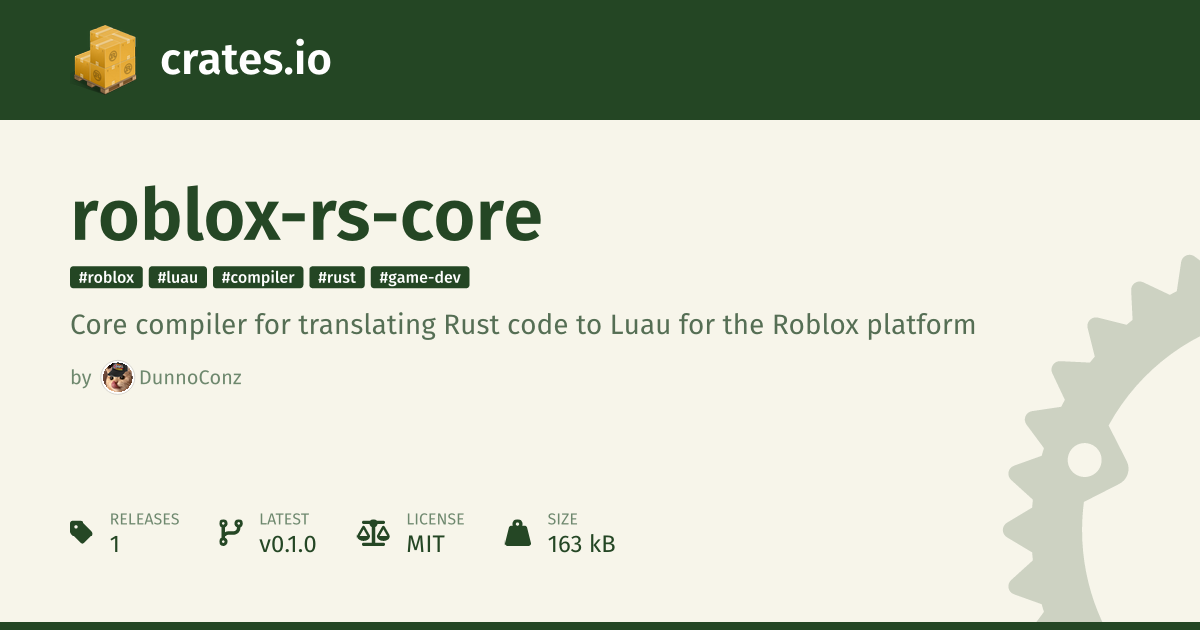
Task: Click the releases tag icon
Action: tap(82, 532)
